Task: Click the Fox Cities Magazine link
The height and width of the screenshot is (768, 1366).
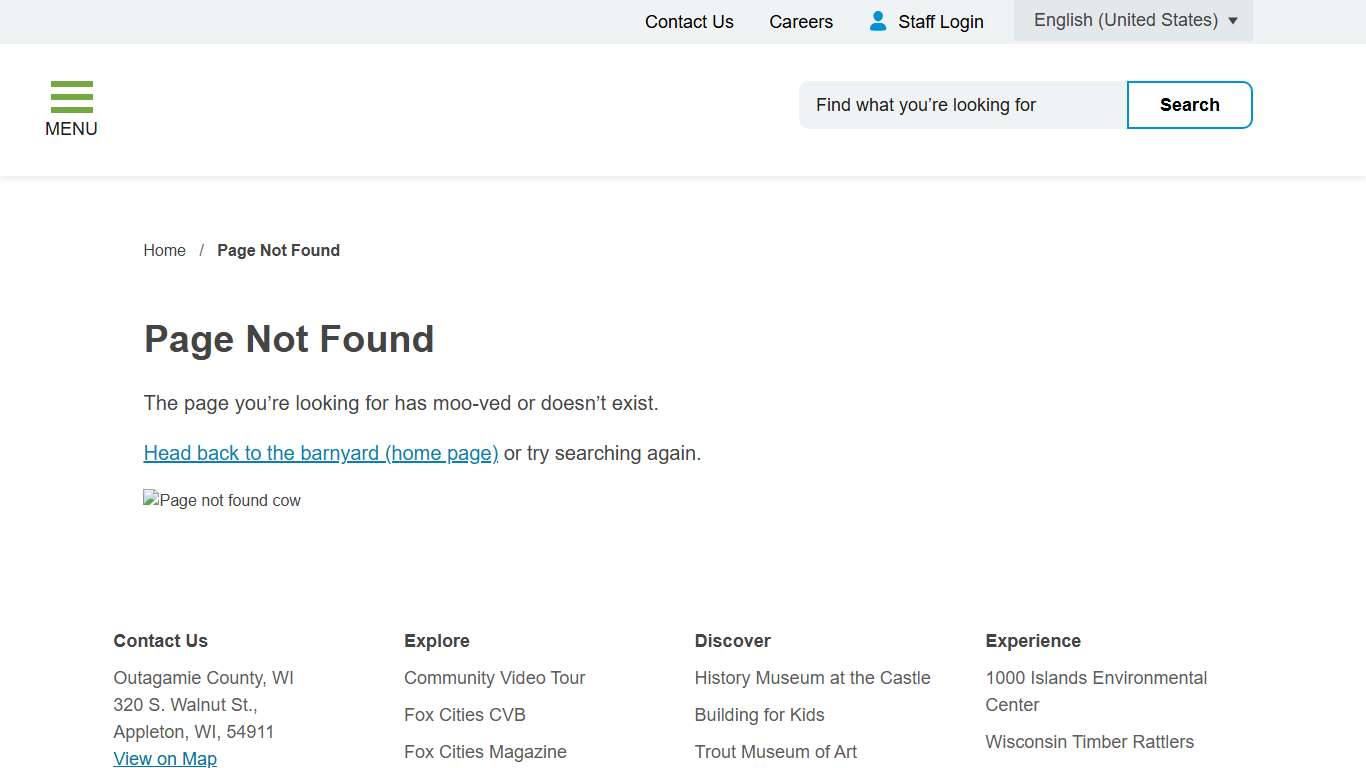Action: (485, 751)
